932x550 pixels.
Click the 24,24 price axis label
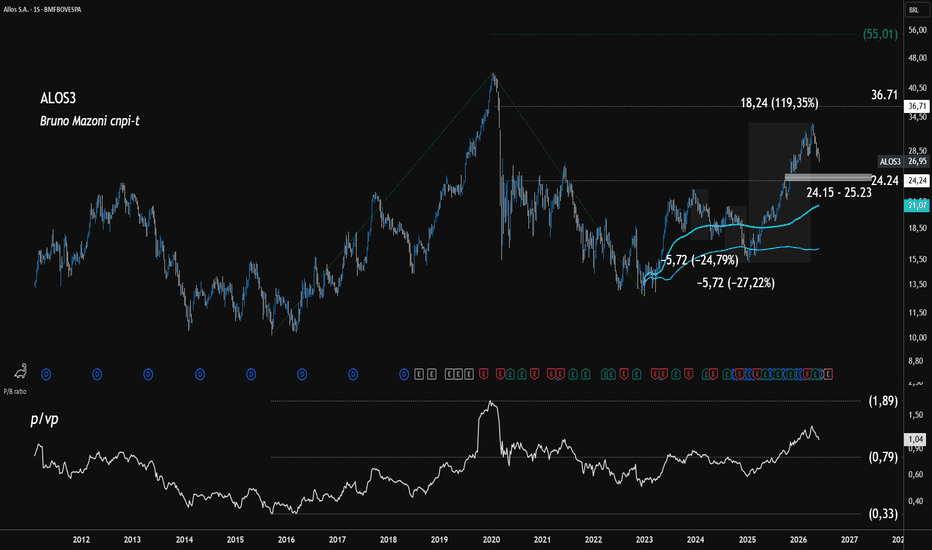(x=916, y=180)
